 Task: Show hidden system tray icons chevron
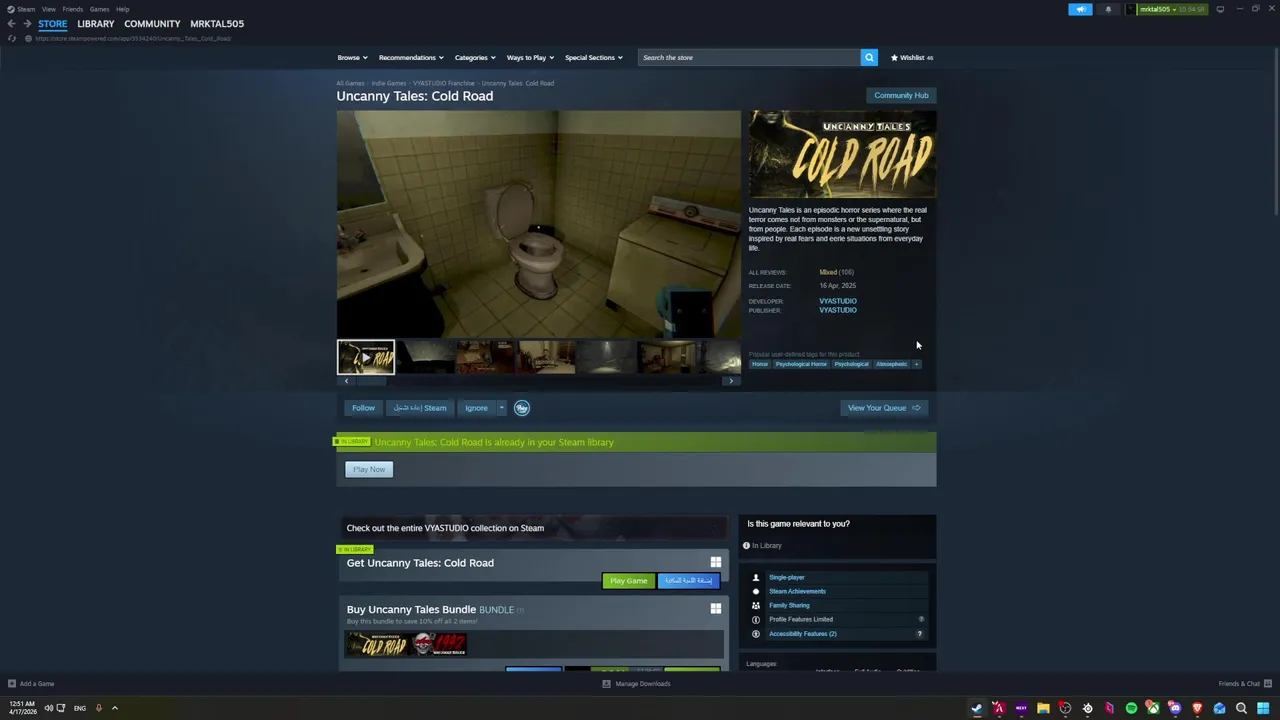click(x=114, y=708)
